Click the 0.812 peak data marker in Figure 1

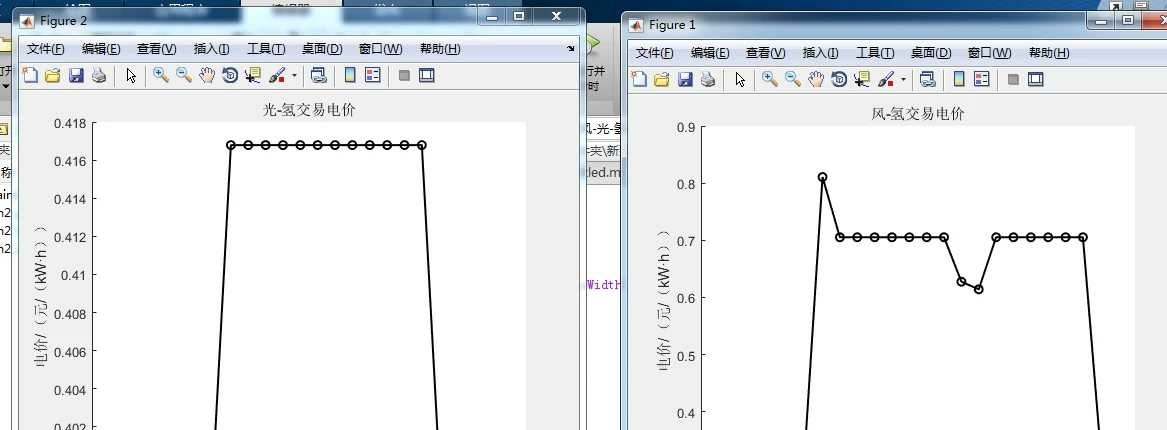[x=822, y=177]
